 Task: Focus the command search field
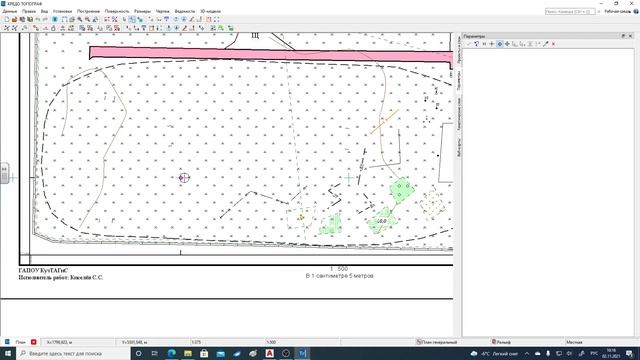coord(570,11)
